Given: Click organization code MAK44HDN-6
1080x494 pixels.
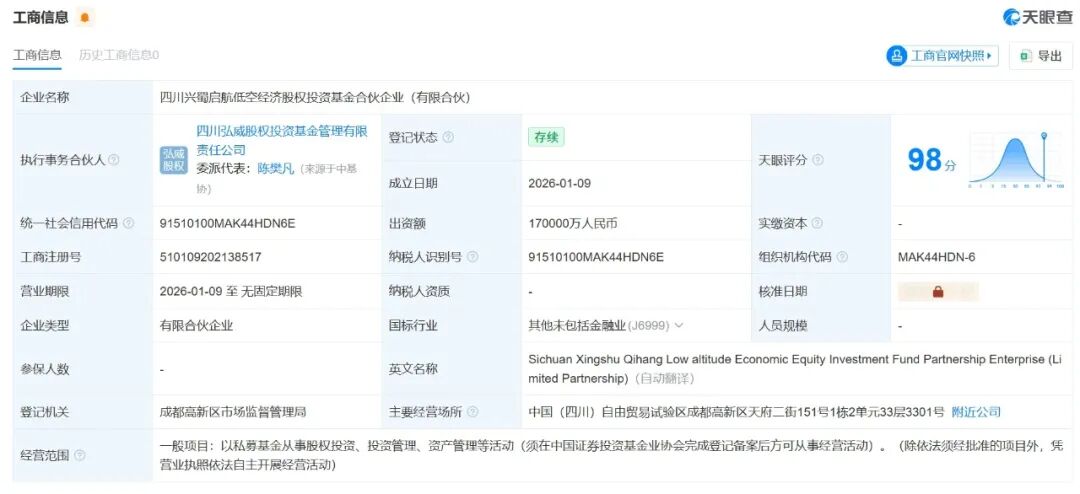Looking at the screenshot, I should (x=937, y=257).
